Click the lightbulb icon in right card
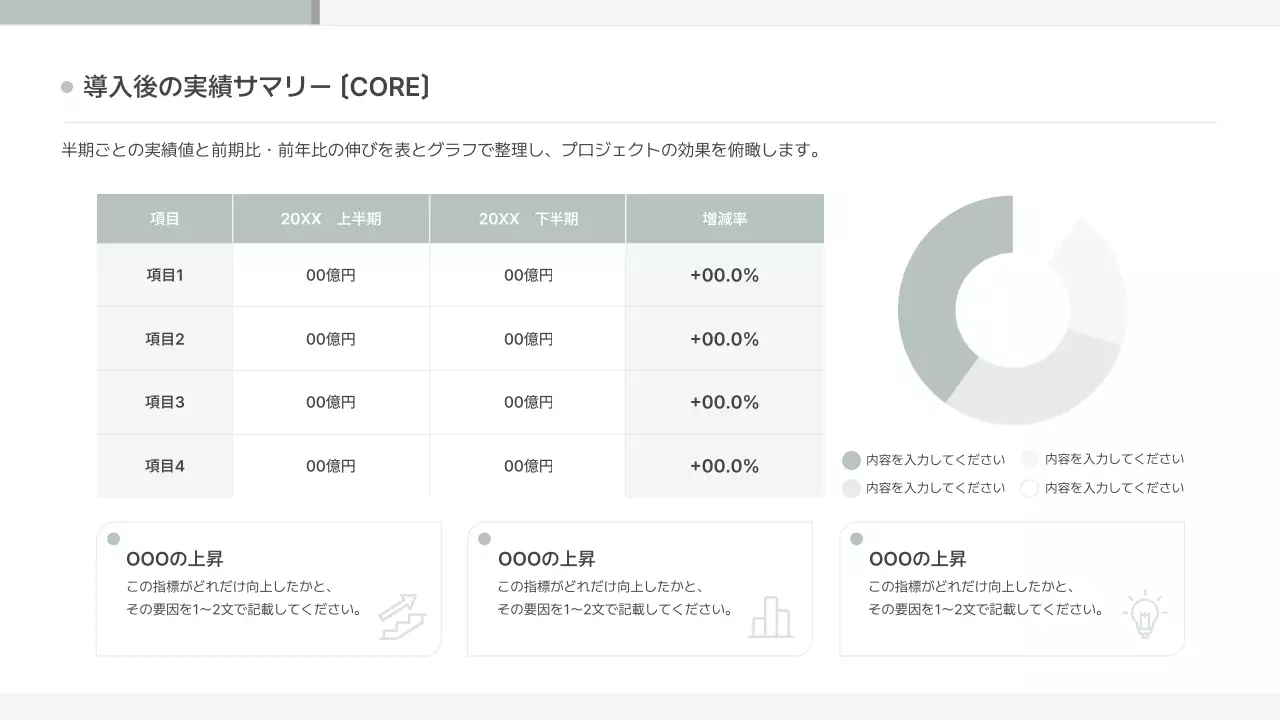 1144,613
